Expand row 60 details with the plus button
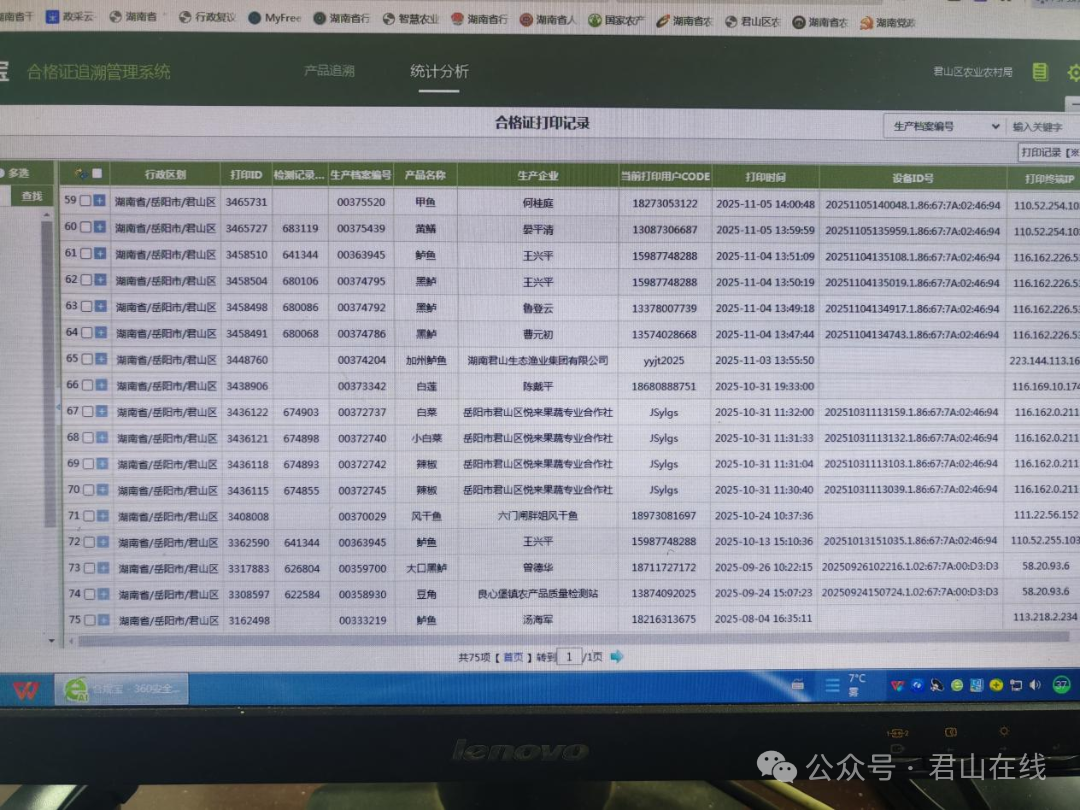 click(x=100, y=228)
